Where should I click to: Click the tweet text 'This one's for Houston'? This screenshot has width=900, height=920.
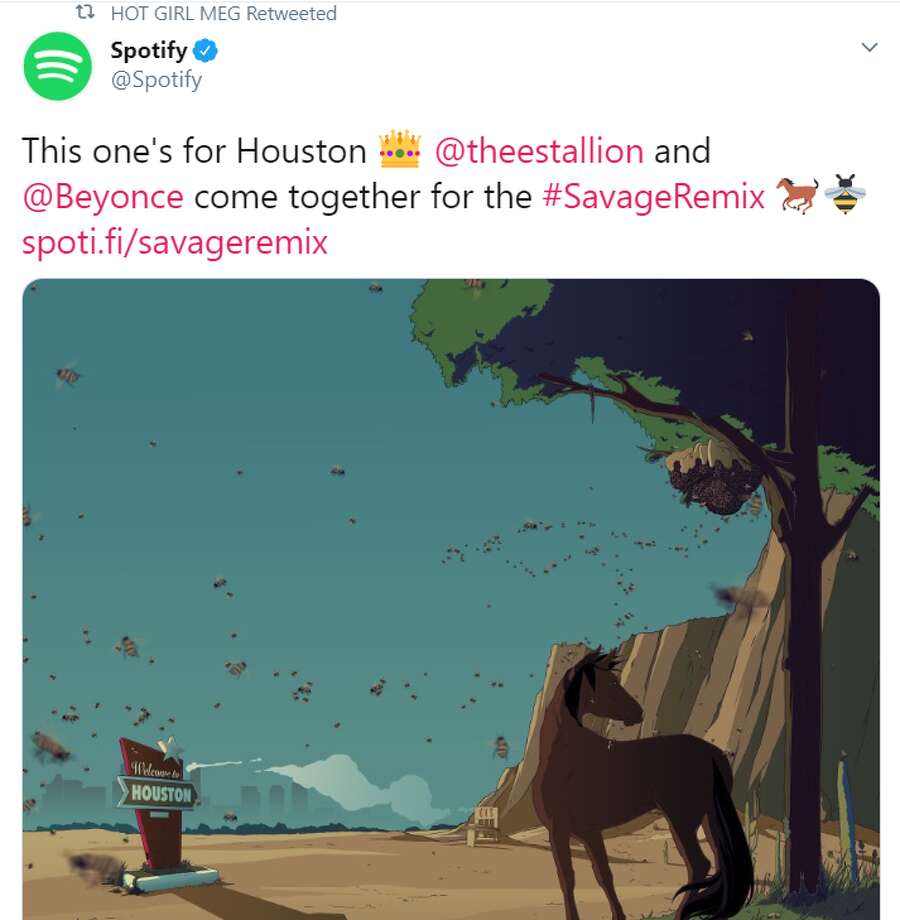194,151
